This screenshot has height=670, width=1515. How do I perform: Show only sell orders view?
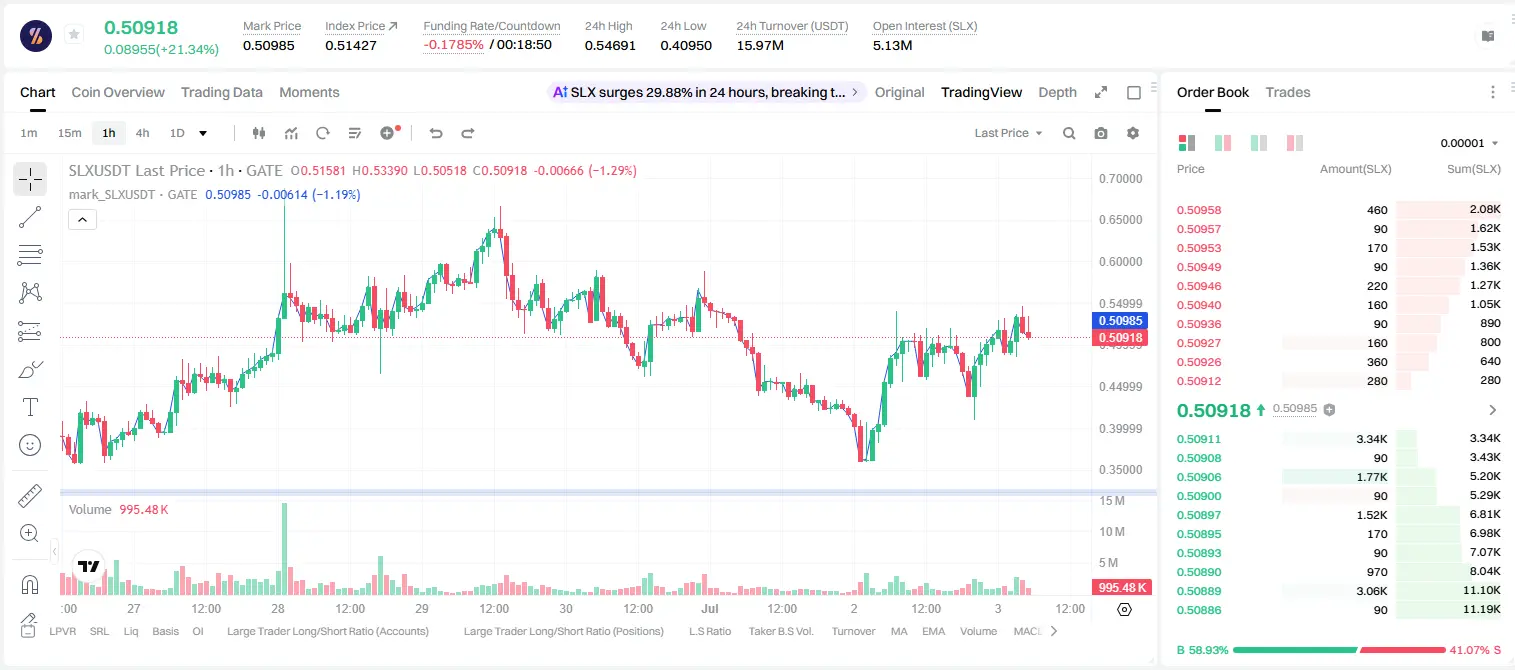click(1295, 143)
